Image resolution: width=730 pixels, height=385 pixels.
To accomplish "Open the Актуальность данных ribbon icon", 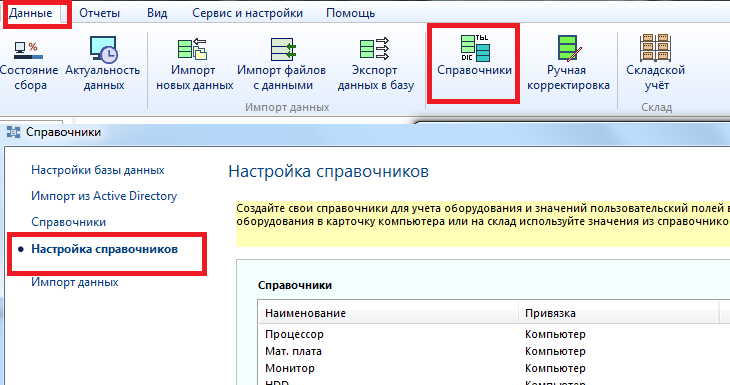I will coord(103,63).
